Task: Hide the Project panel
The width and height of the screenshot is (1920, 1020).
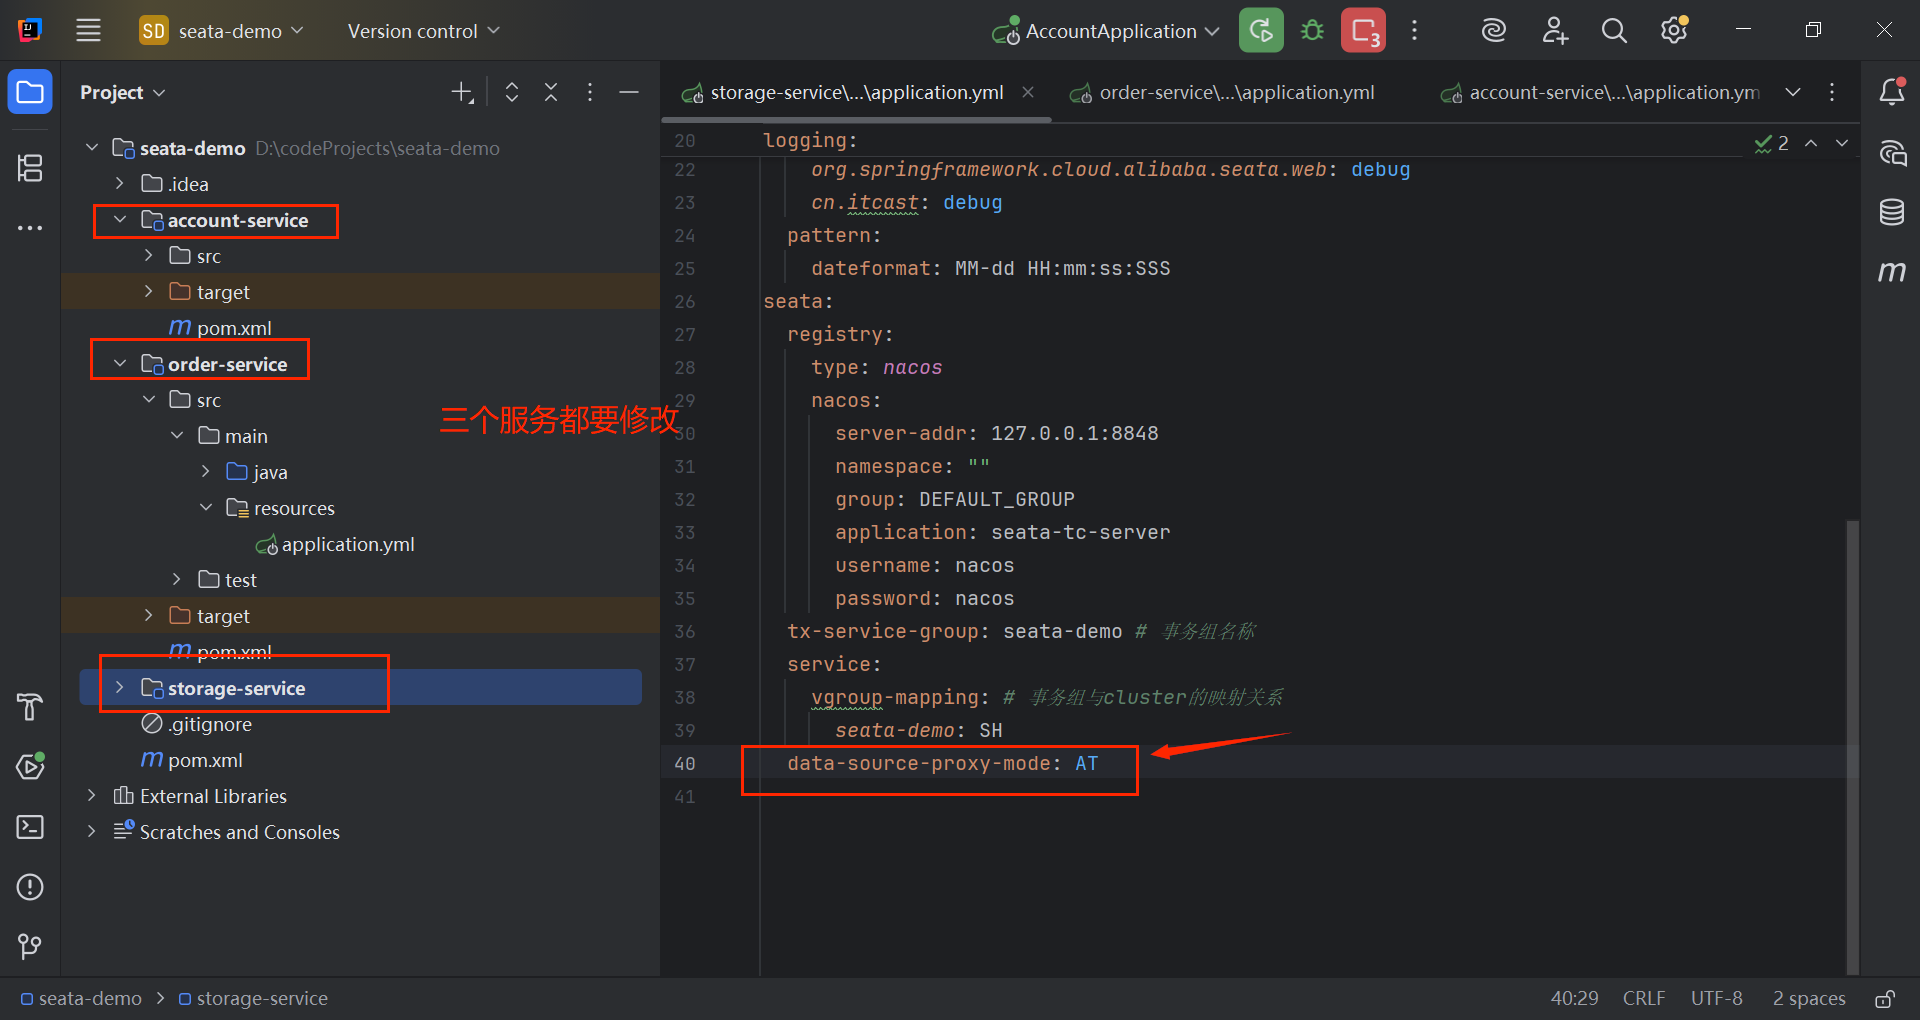Action: click(x=629, y=93)
